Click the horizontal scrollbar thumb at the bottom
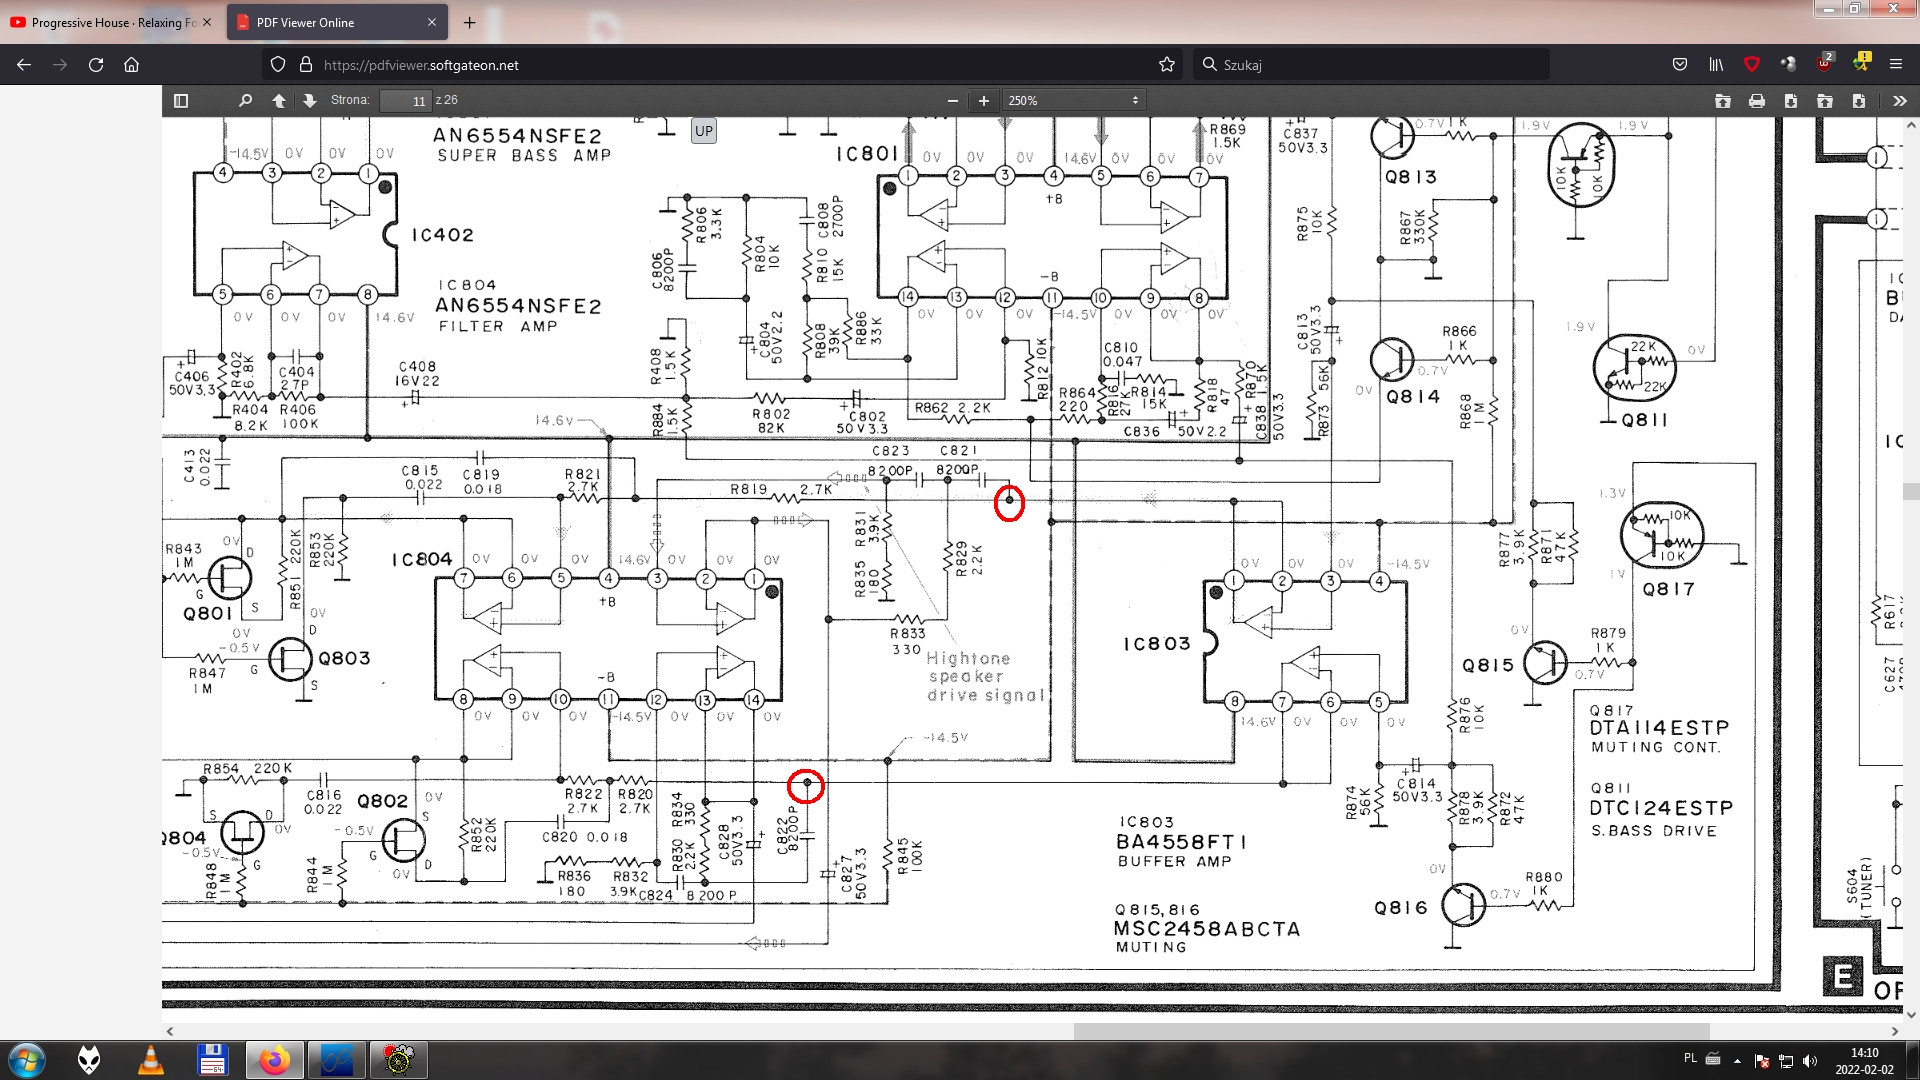Viewport: 1920px width, 1080px height. tap(1390, 1031)
